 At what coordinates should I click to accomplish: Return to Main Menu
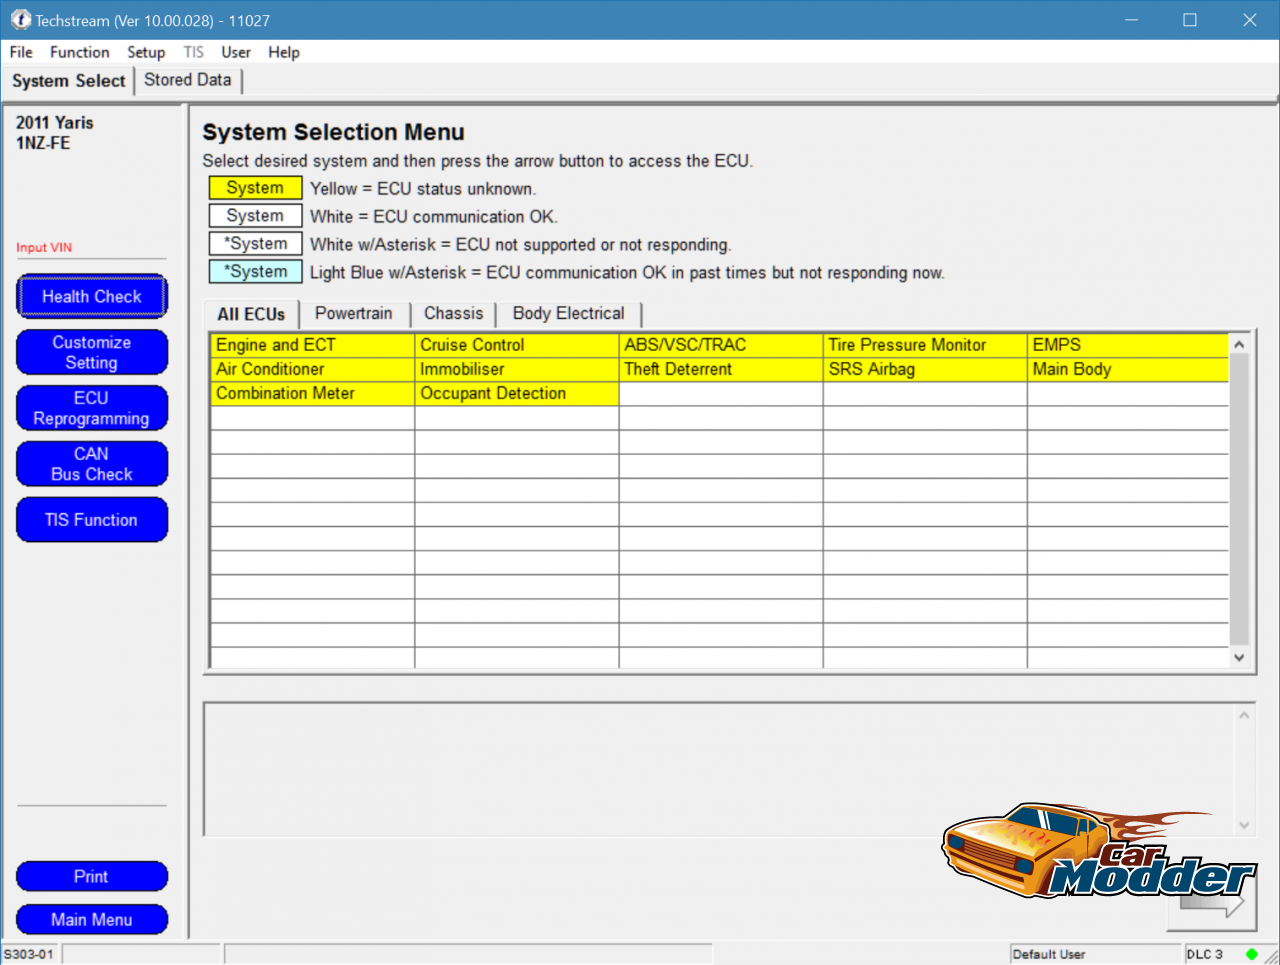click(92, 919)
